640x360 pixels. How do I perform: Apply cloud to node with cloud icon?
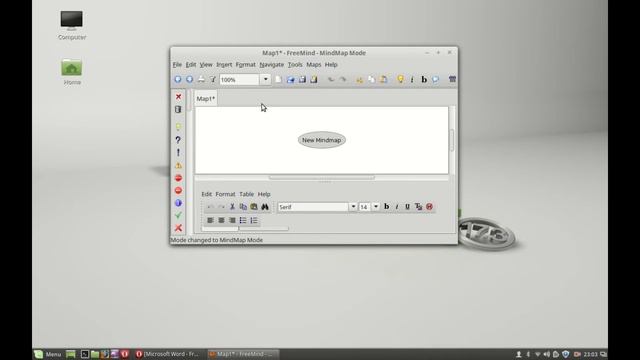(x=436, y=79)
